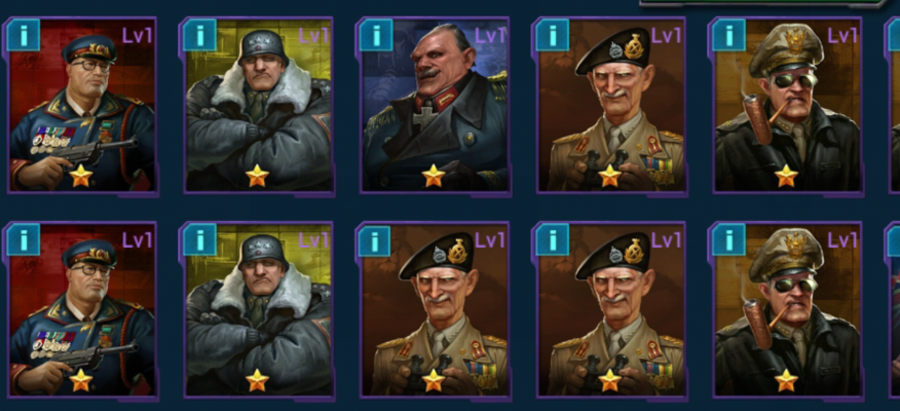The width and height of the screenshot is (900, 411).
Task: Open info for bottom-row middle beret officer
Action: [x=376, y=239]
